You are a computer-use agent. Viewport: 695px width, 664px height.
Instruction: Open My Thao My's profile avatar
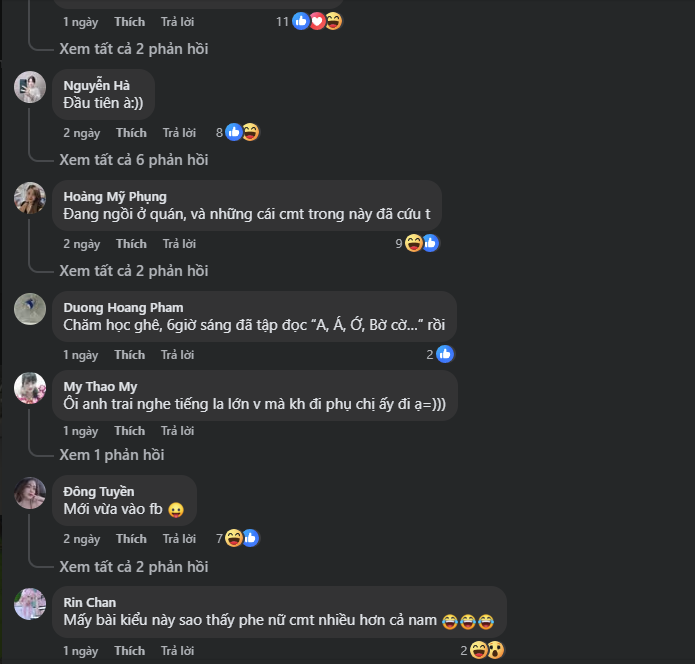(x=30, y=388)
